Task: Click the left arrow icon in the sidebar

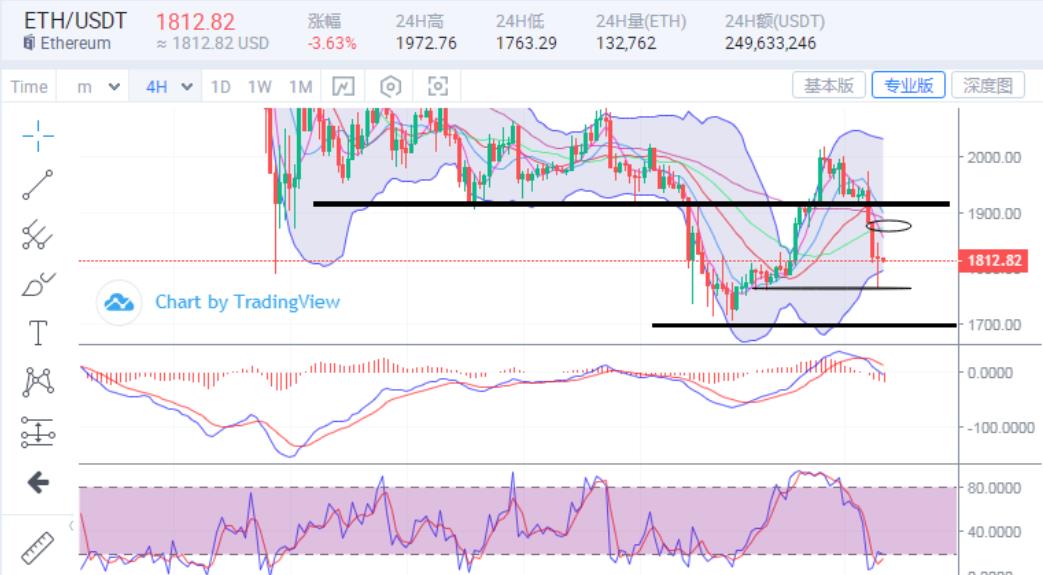Action: tap(38, 483)
